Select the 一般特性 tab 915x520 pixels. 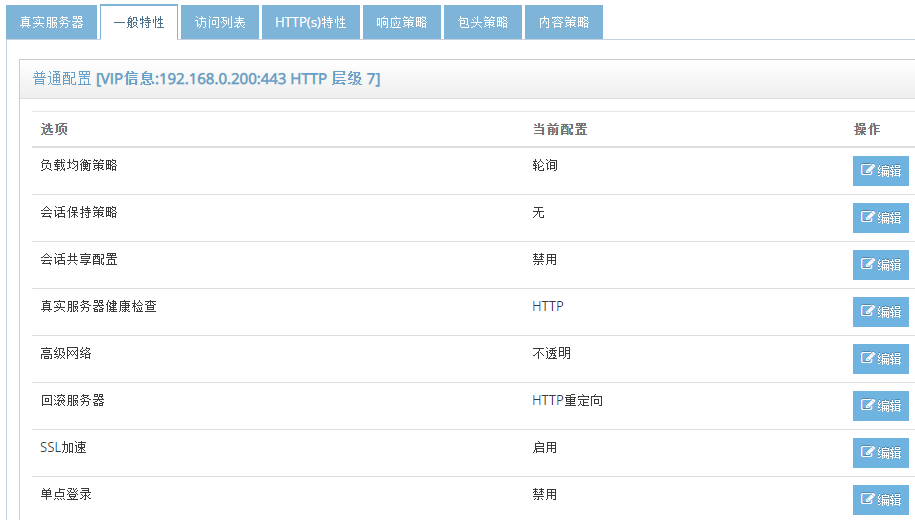[139, 22]
